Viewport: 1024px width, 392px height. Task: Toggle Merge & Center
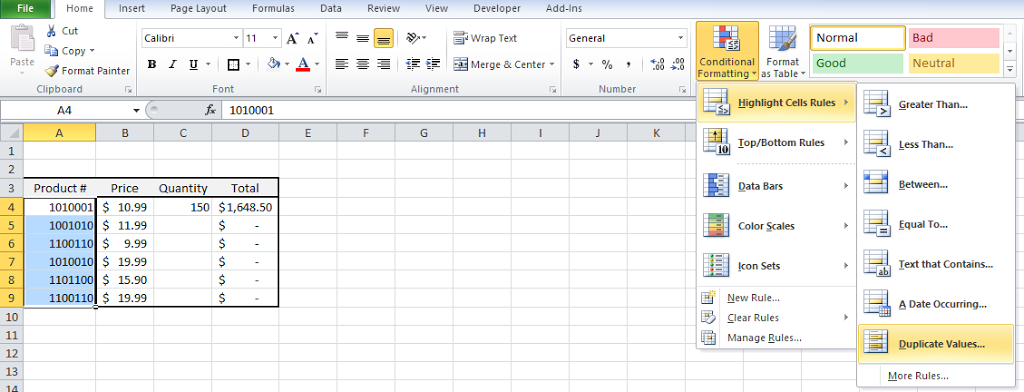click(x=500, y=64)
